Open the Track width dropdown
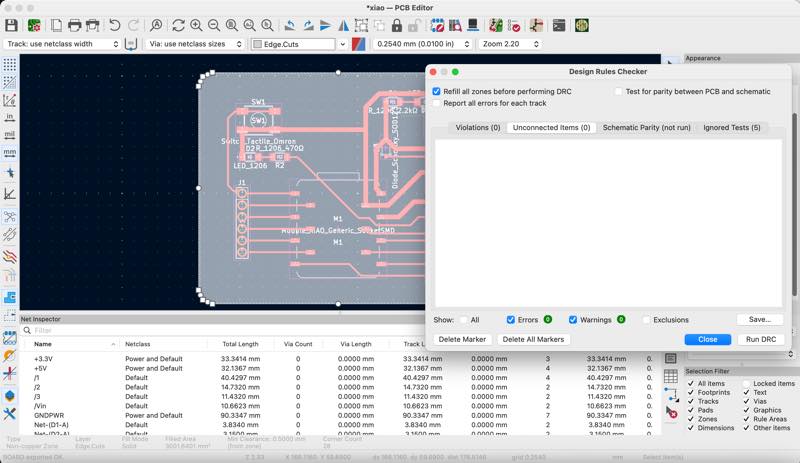 click(x=62, y=44)
